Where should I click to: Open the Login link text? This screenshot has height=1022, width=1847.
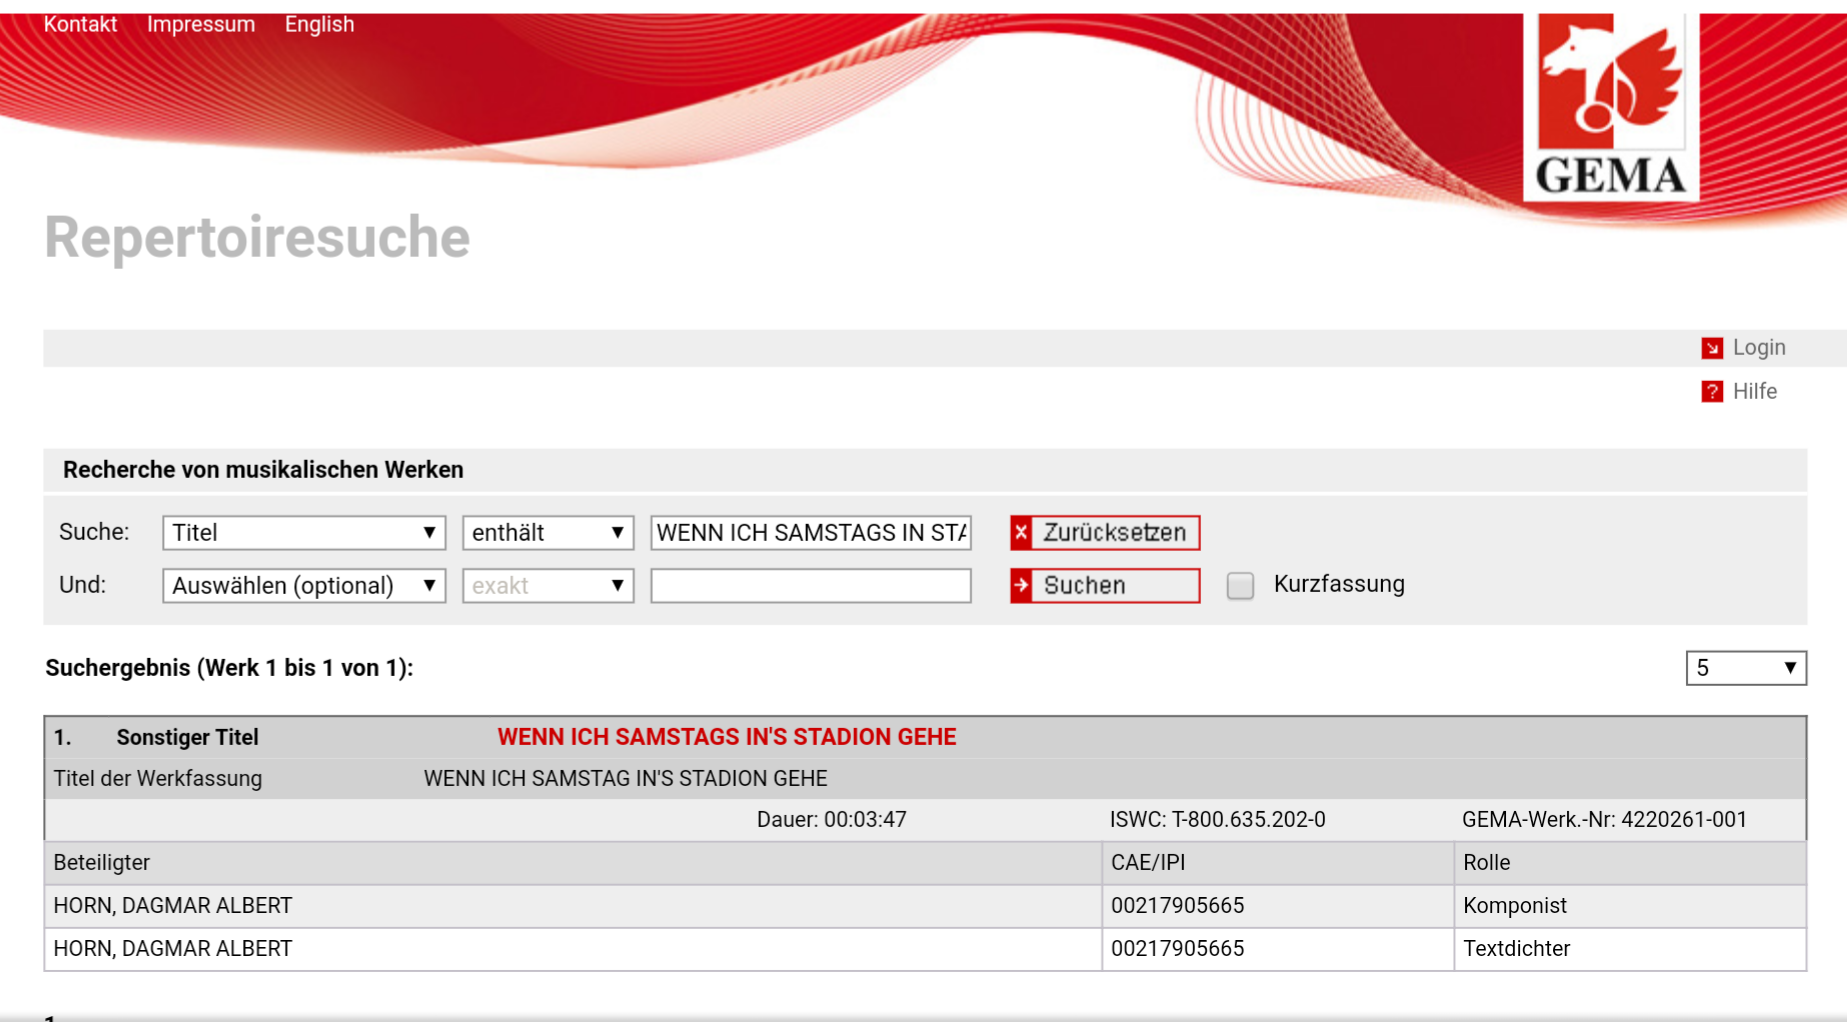point(1759,347)
